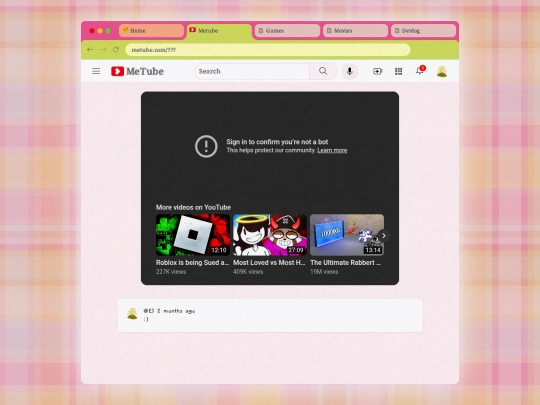540x405 pixels.
Task: Open the 'Roblox is being Sued' title
Action: coord(192,262)
